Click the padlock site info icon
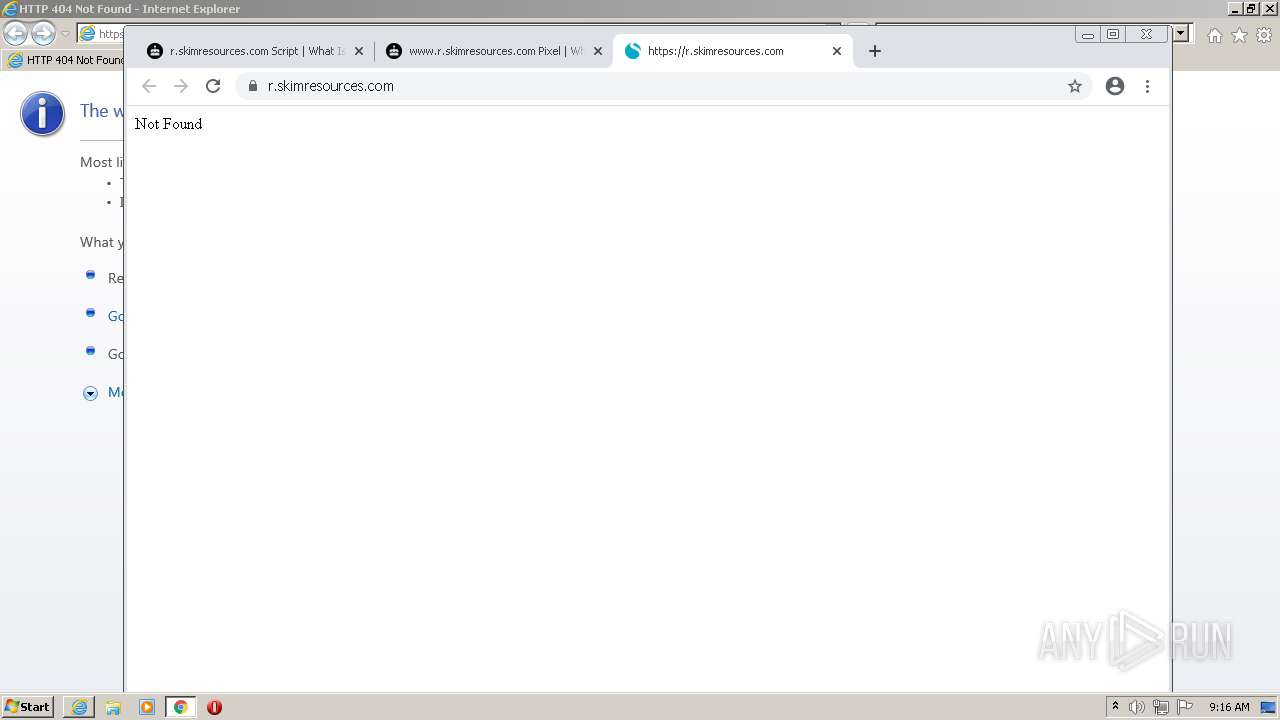 [253, 86]
